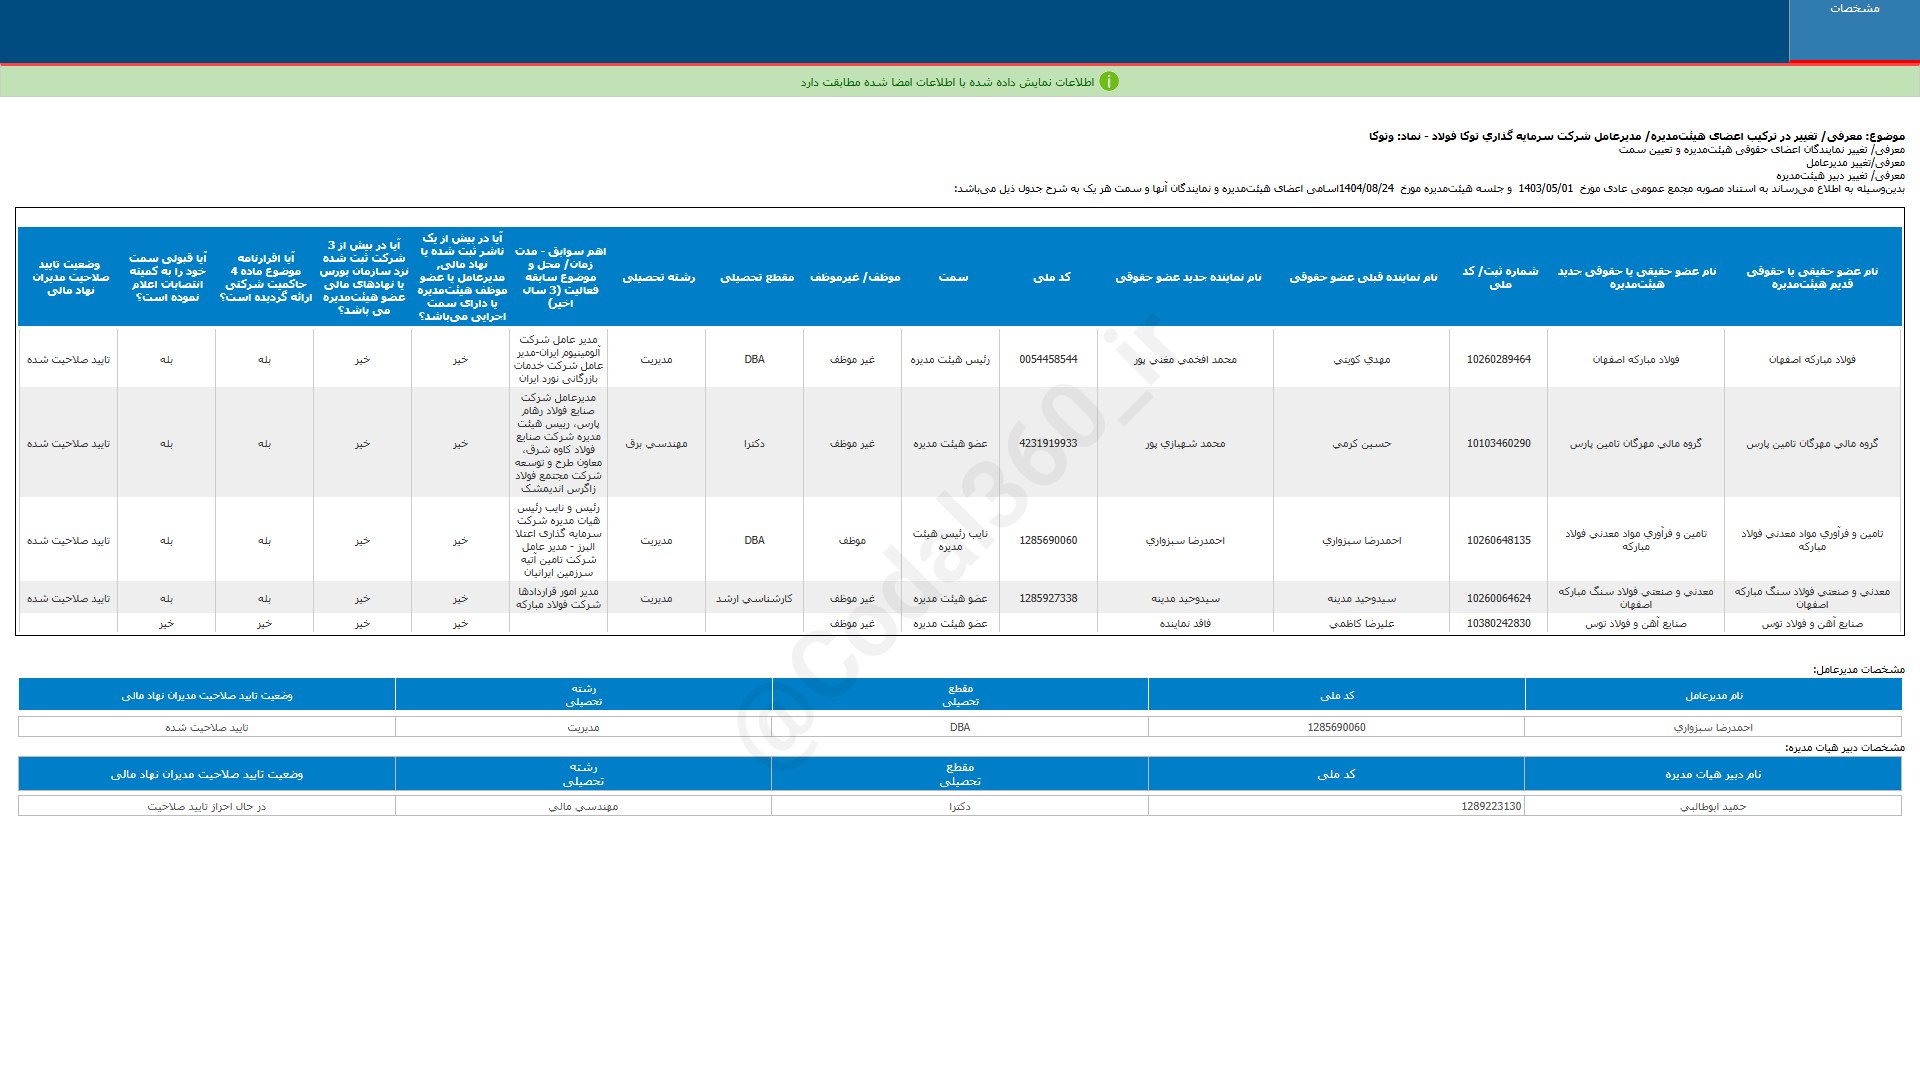Click the سمت column header
Image resolution: width=1920 pixels, height=1080 pixels.
[953, 277]
